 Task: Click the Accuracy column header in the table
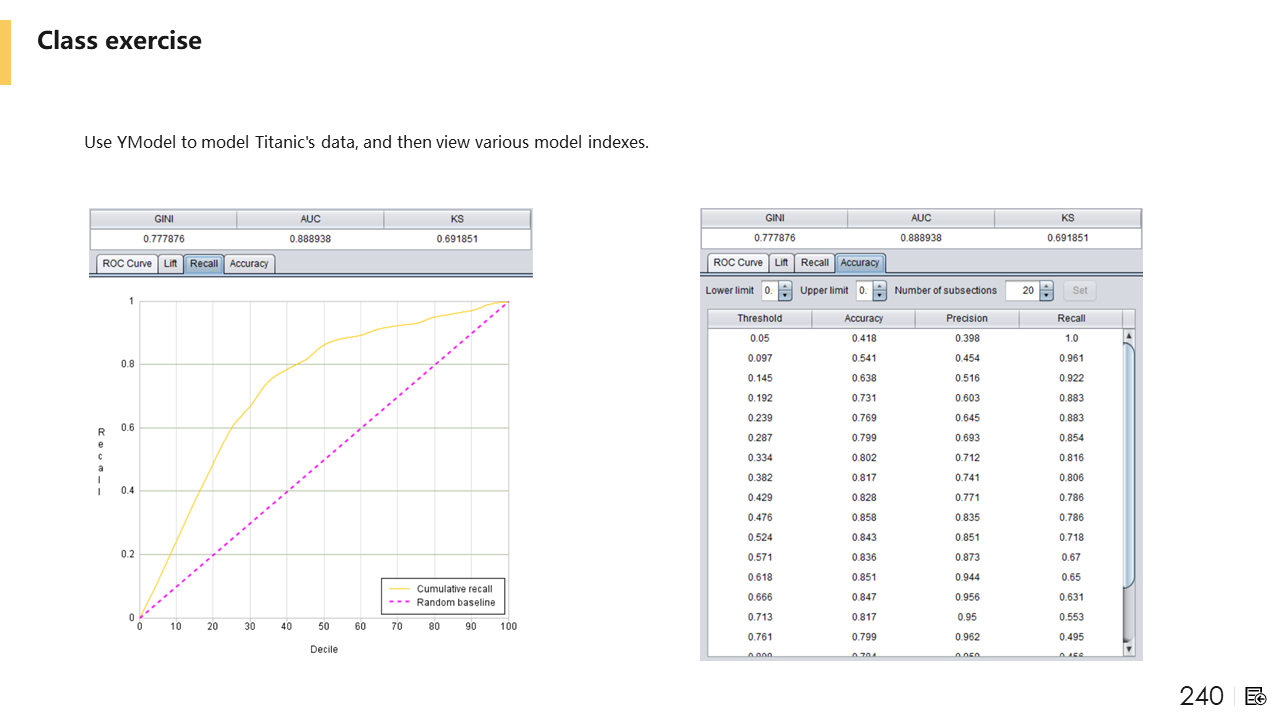tap(864, 318)
